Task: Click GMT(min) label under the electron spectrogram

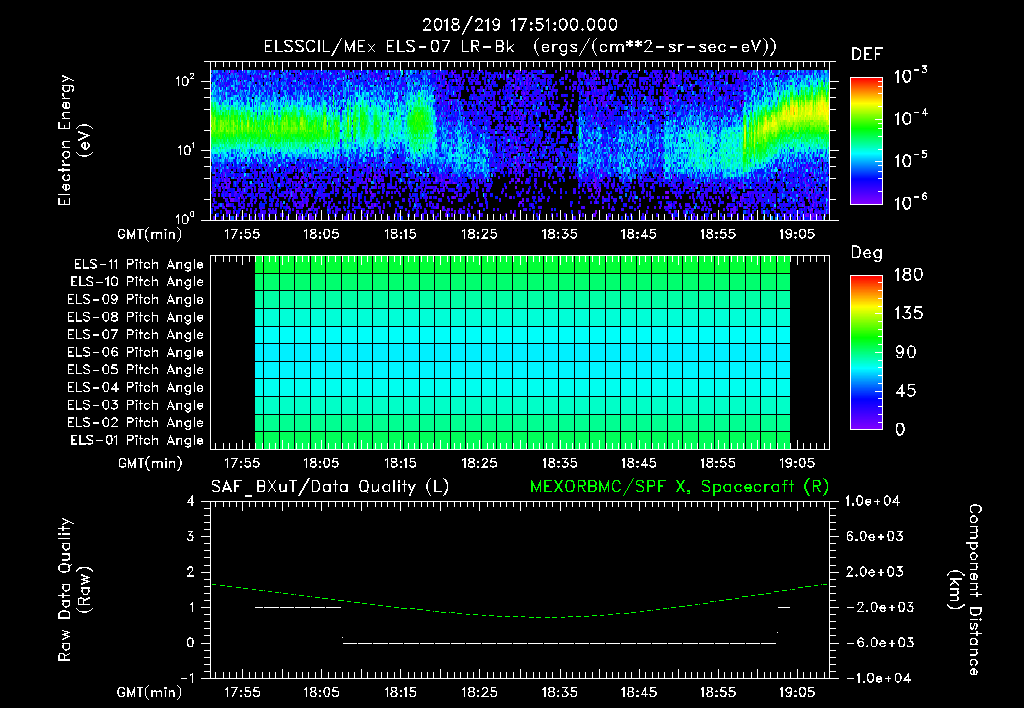Action: [x=150, y=234]
